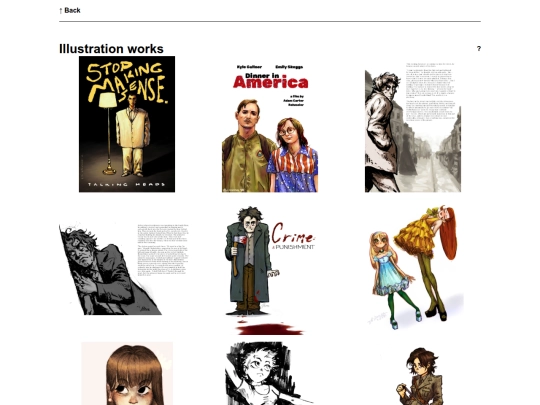Open Stop Making Sense Talking Heads poster
The width and height of the screenshot is (540, 405).
tap(127, 124)
